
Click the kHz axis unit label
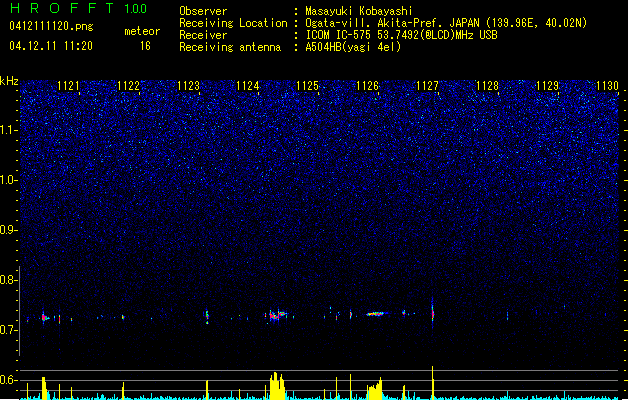9,81
